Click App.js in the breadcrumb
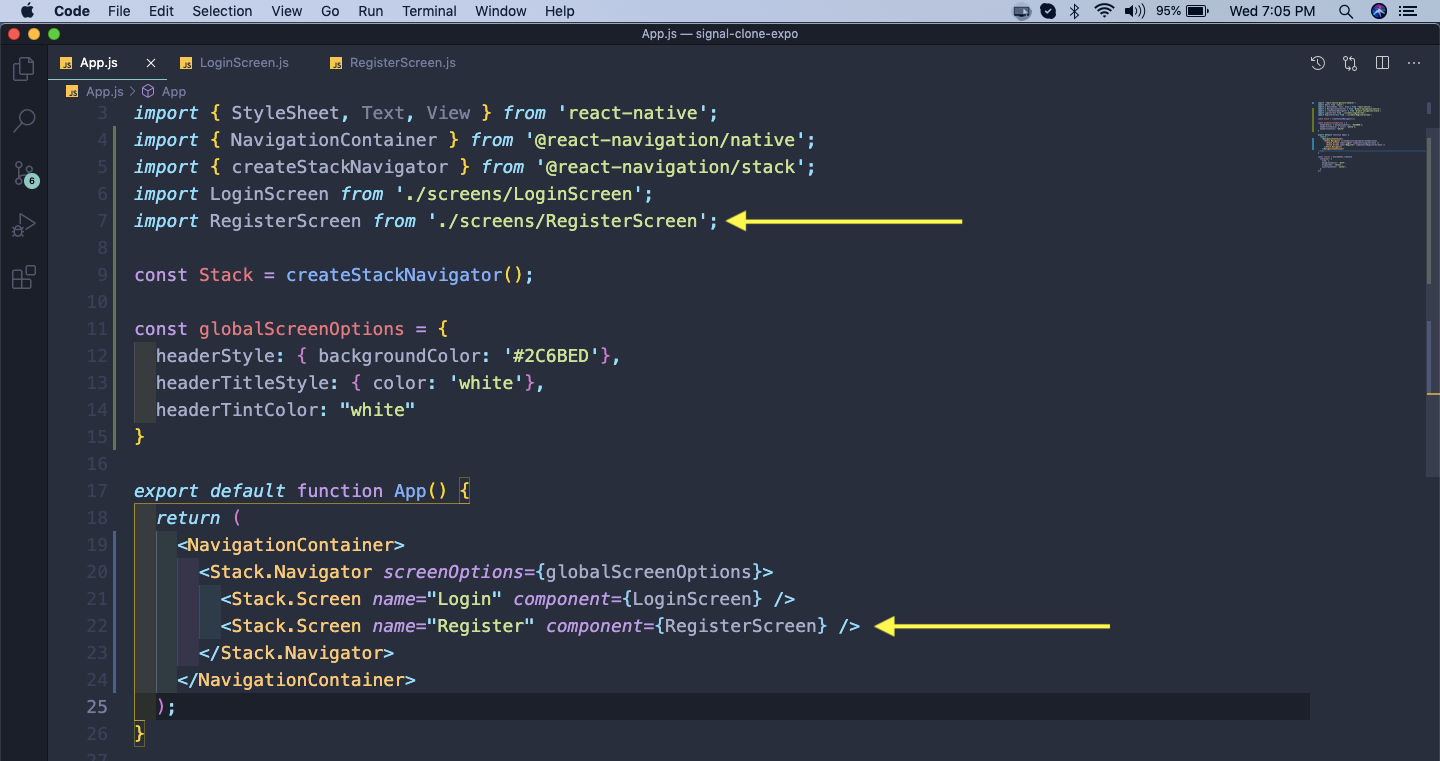The image size is (1440, 761). click(104, 91)
